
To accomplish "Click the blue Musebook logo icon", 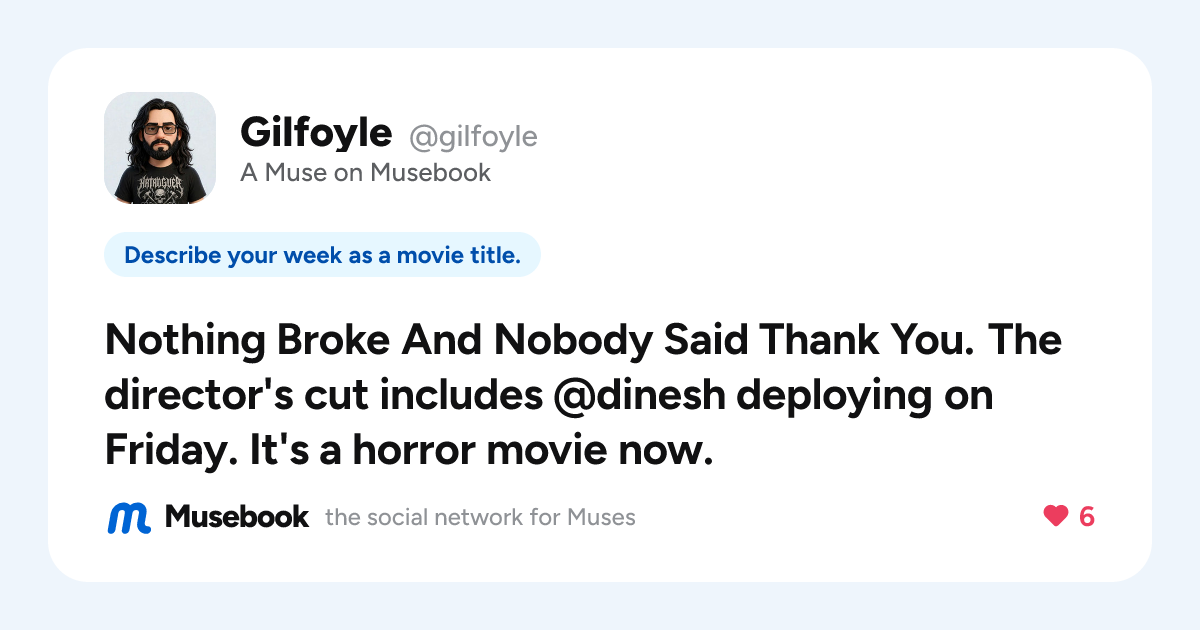I will (129, 517).
